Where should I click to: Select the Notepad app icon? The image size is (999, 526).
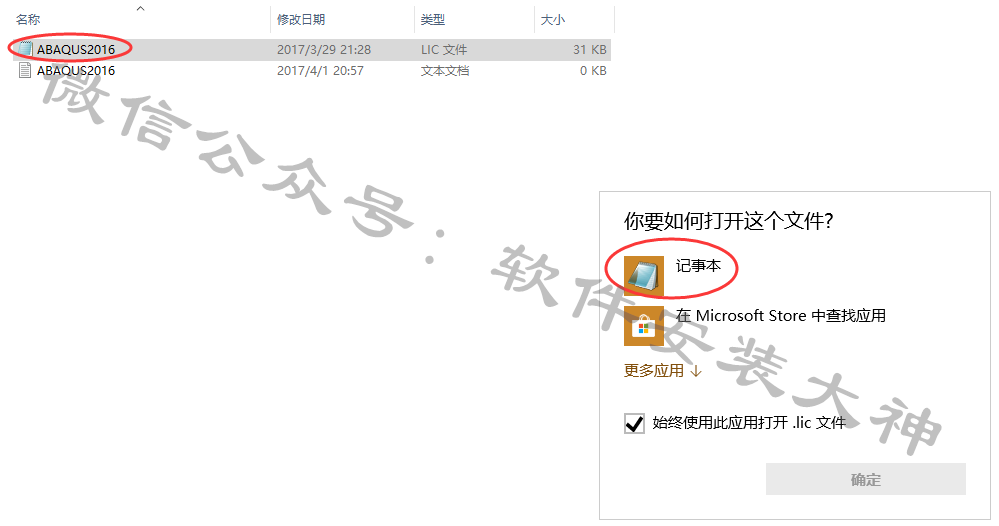[643, 276]
